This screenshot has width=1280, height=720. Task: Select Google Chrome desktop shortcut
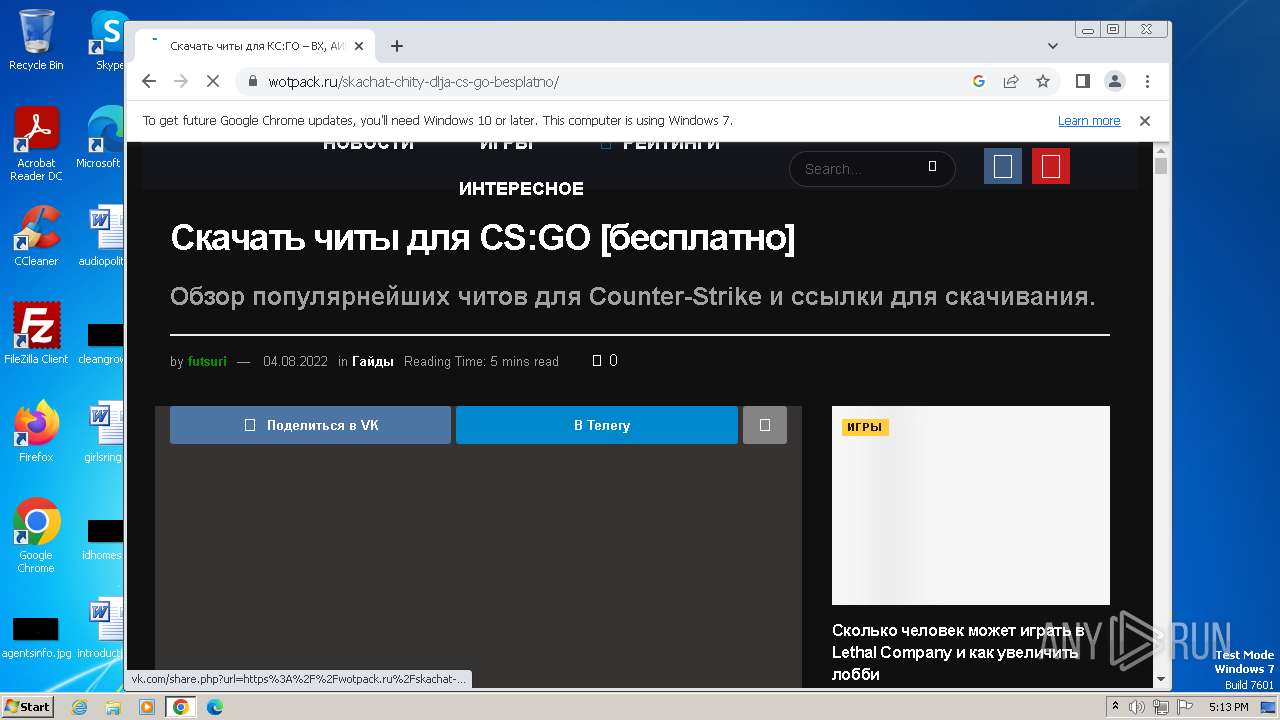36,536
